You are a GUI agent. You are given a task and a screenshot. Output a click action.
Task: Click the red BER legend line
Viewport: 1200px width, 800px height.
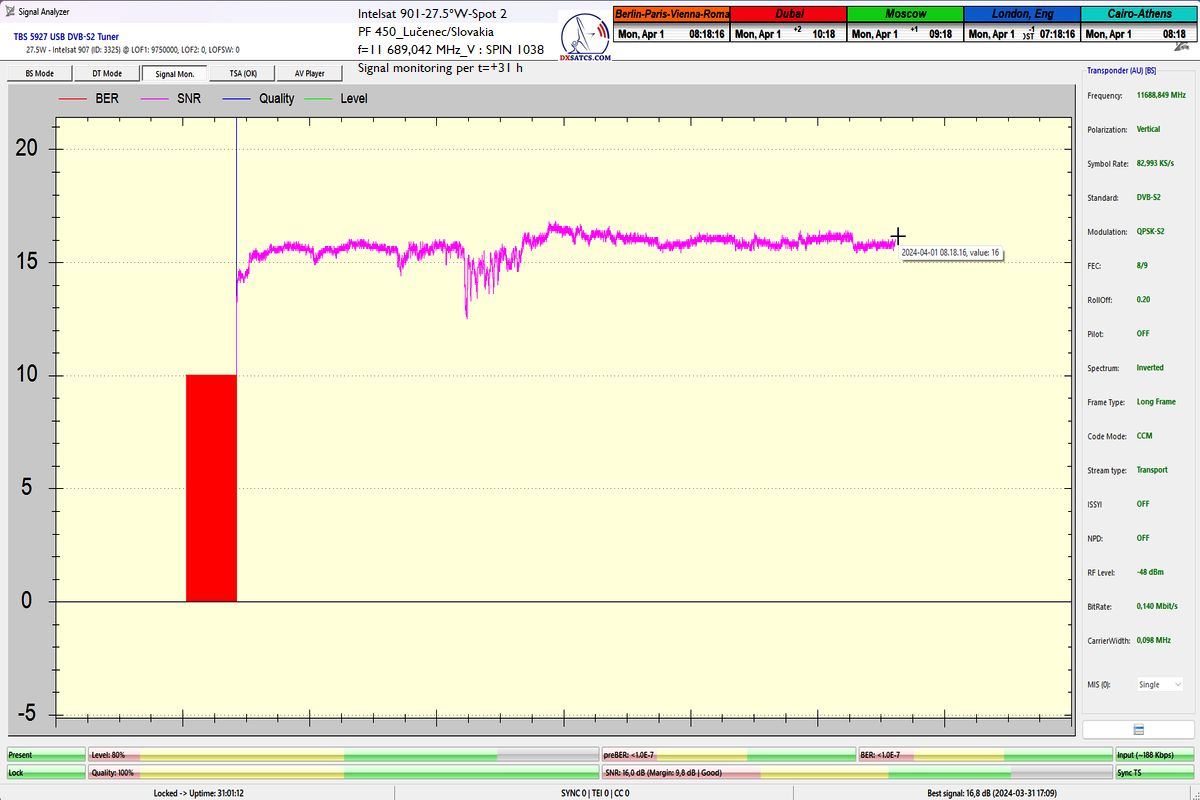point(74,99)
